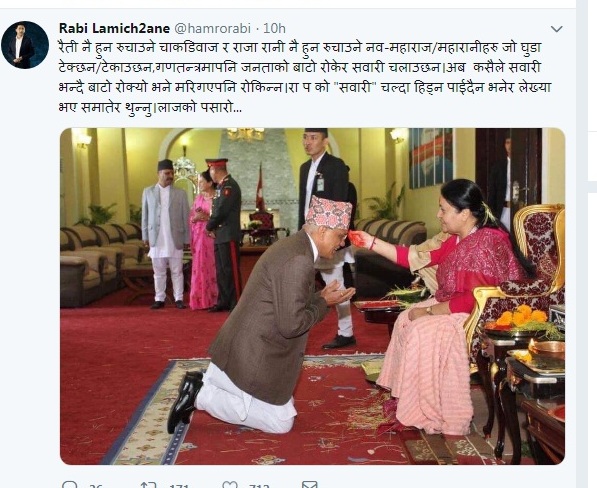Open Rabi Lamich2ane's profile avatar
The height and width of the screenshot is (488, 597).
25,45
